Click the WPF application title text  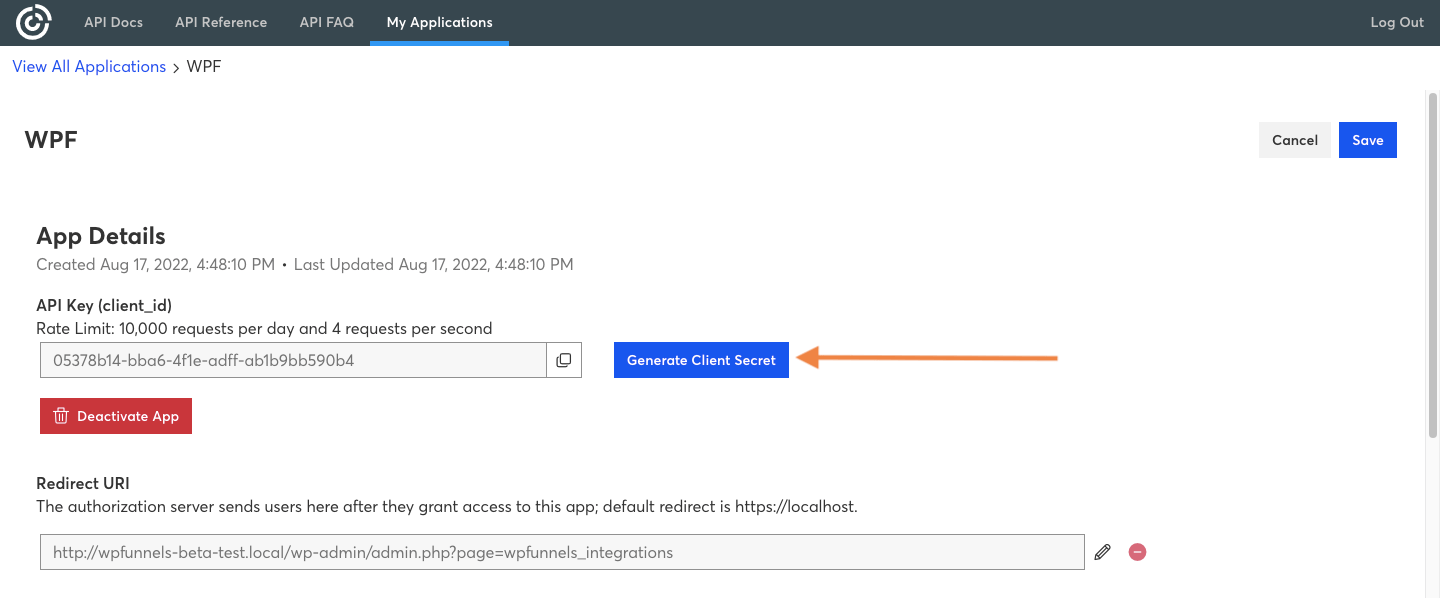click(x=51, y=140)
